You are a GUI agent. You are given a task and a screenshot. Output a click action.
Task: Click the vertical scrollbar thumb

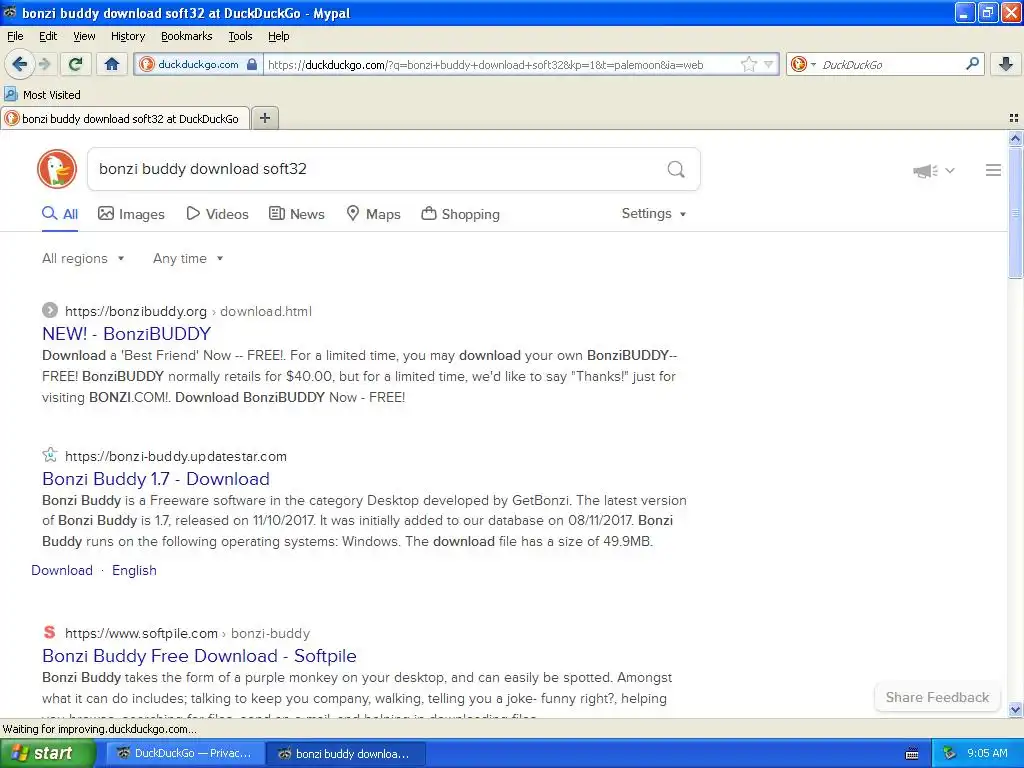[1015, 213]
